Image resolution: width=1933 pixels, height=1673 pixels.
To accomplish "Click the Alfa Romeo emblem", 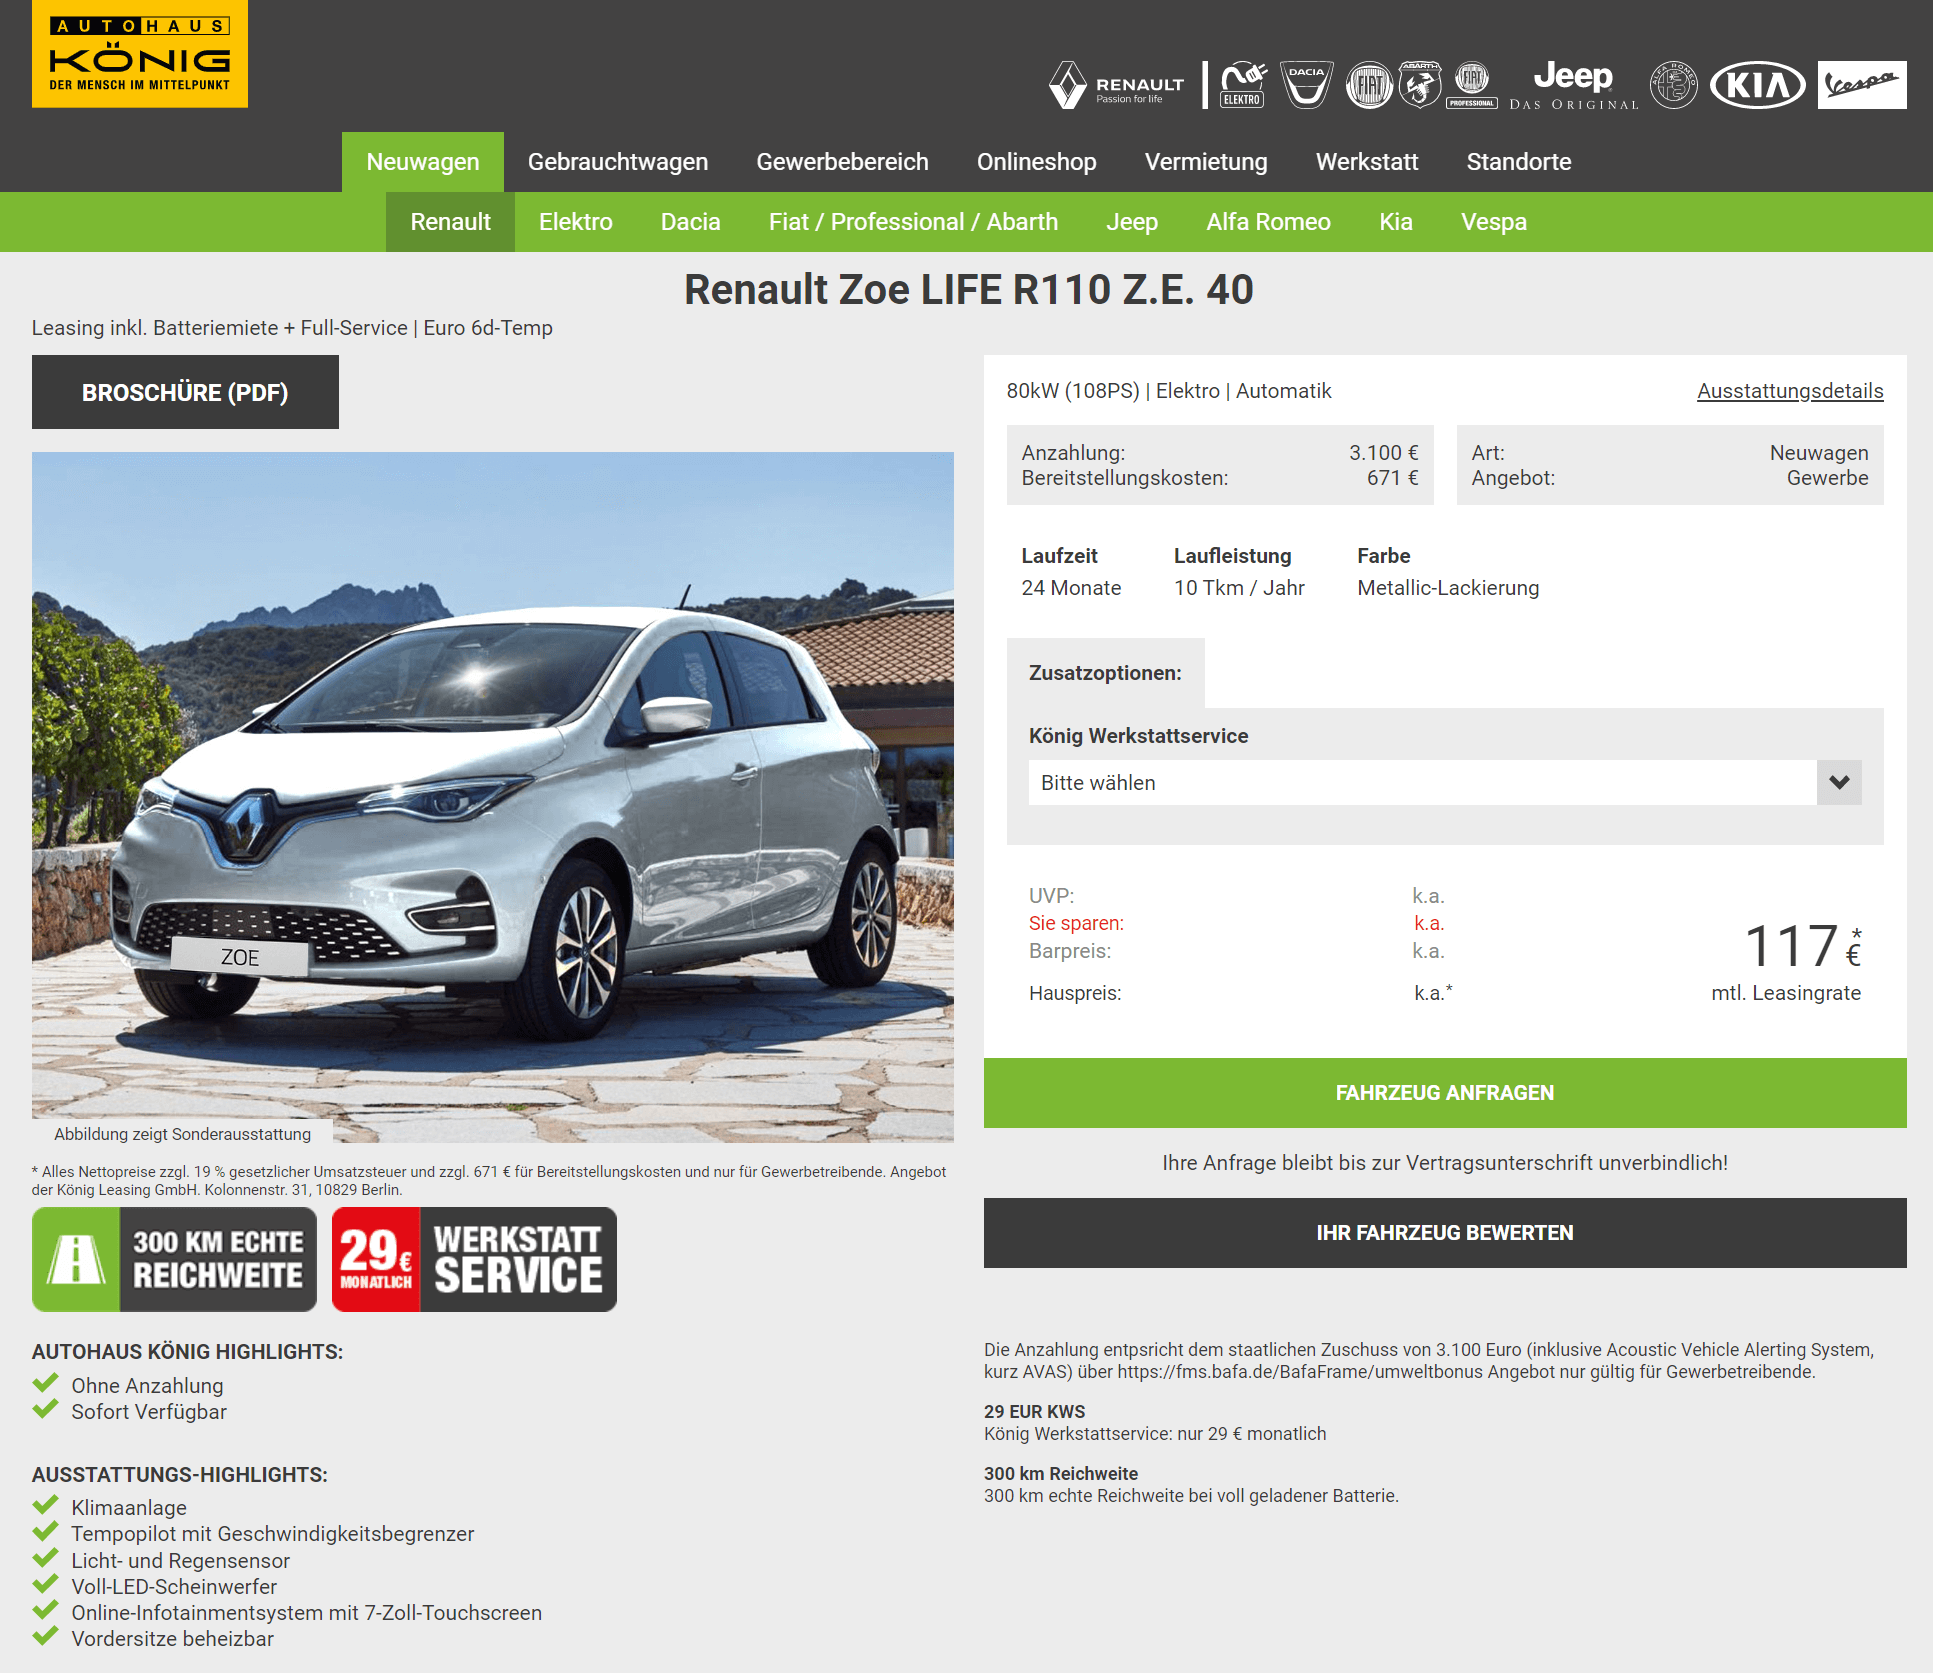I will [1674, 85].
